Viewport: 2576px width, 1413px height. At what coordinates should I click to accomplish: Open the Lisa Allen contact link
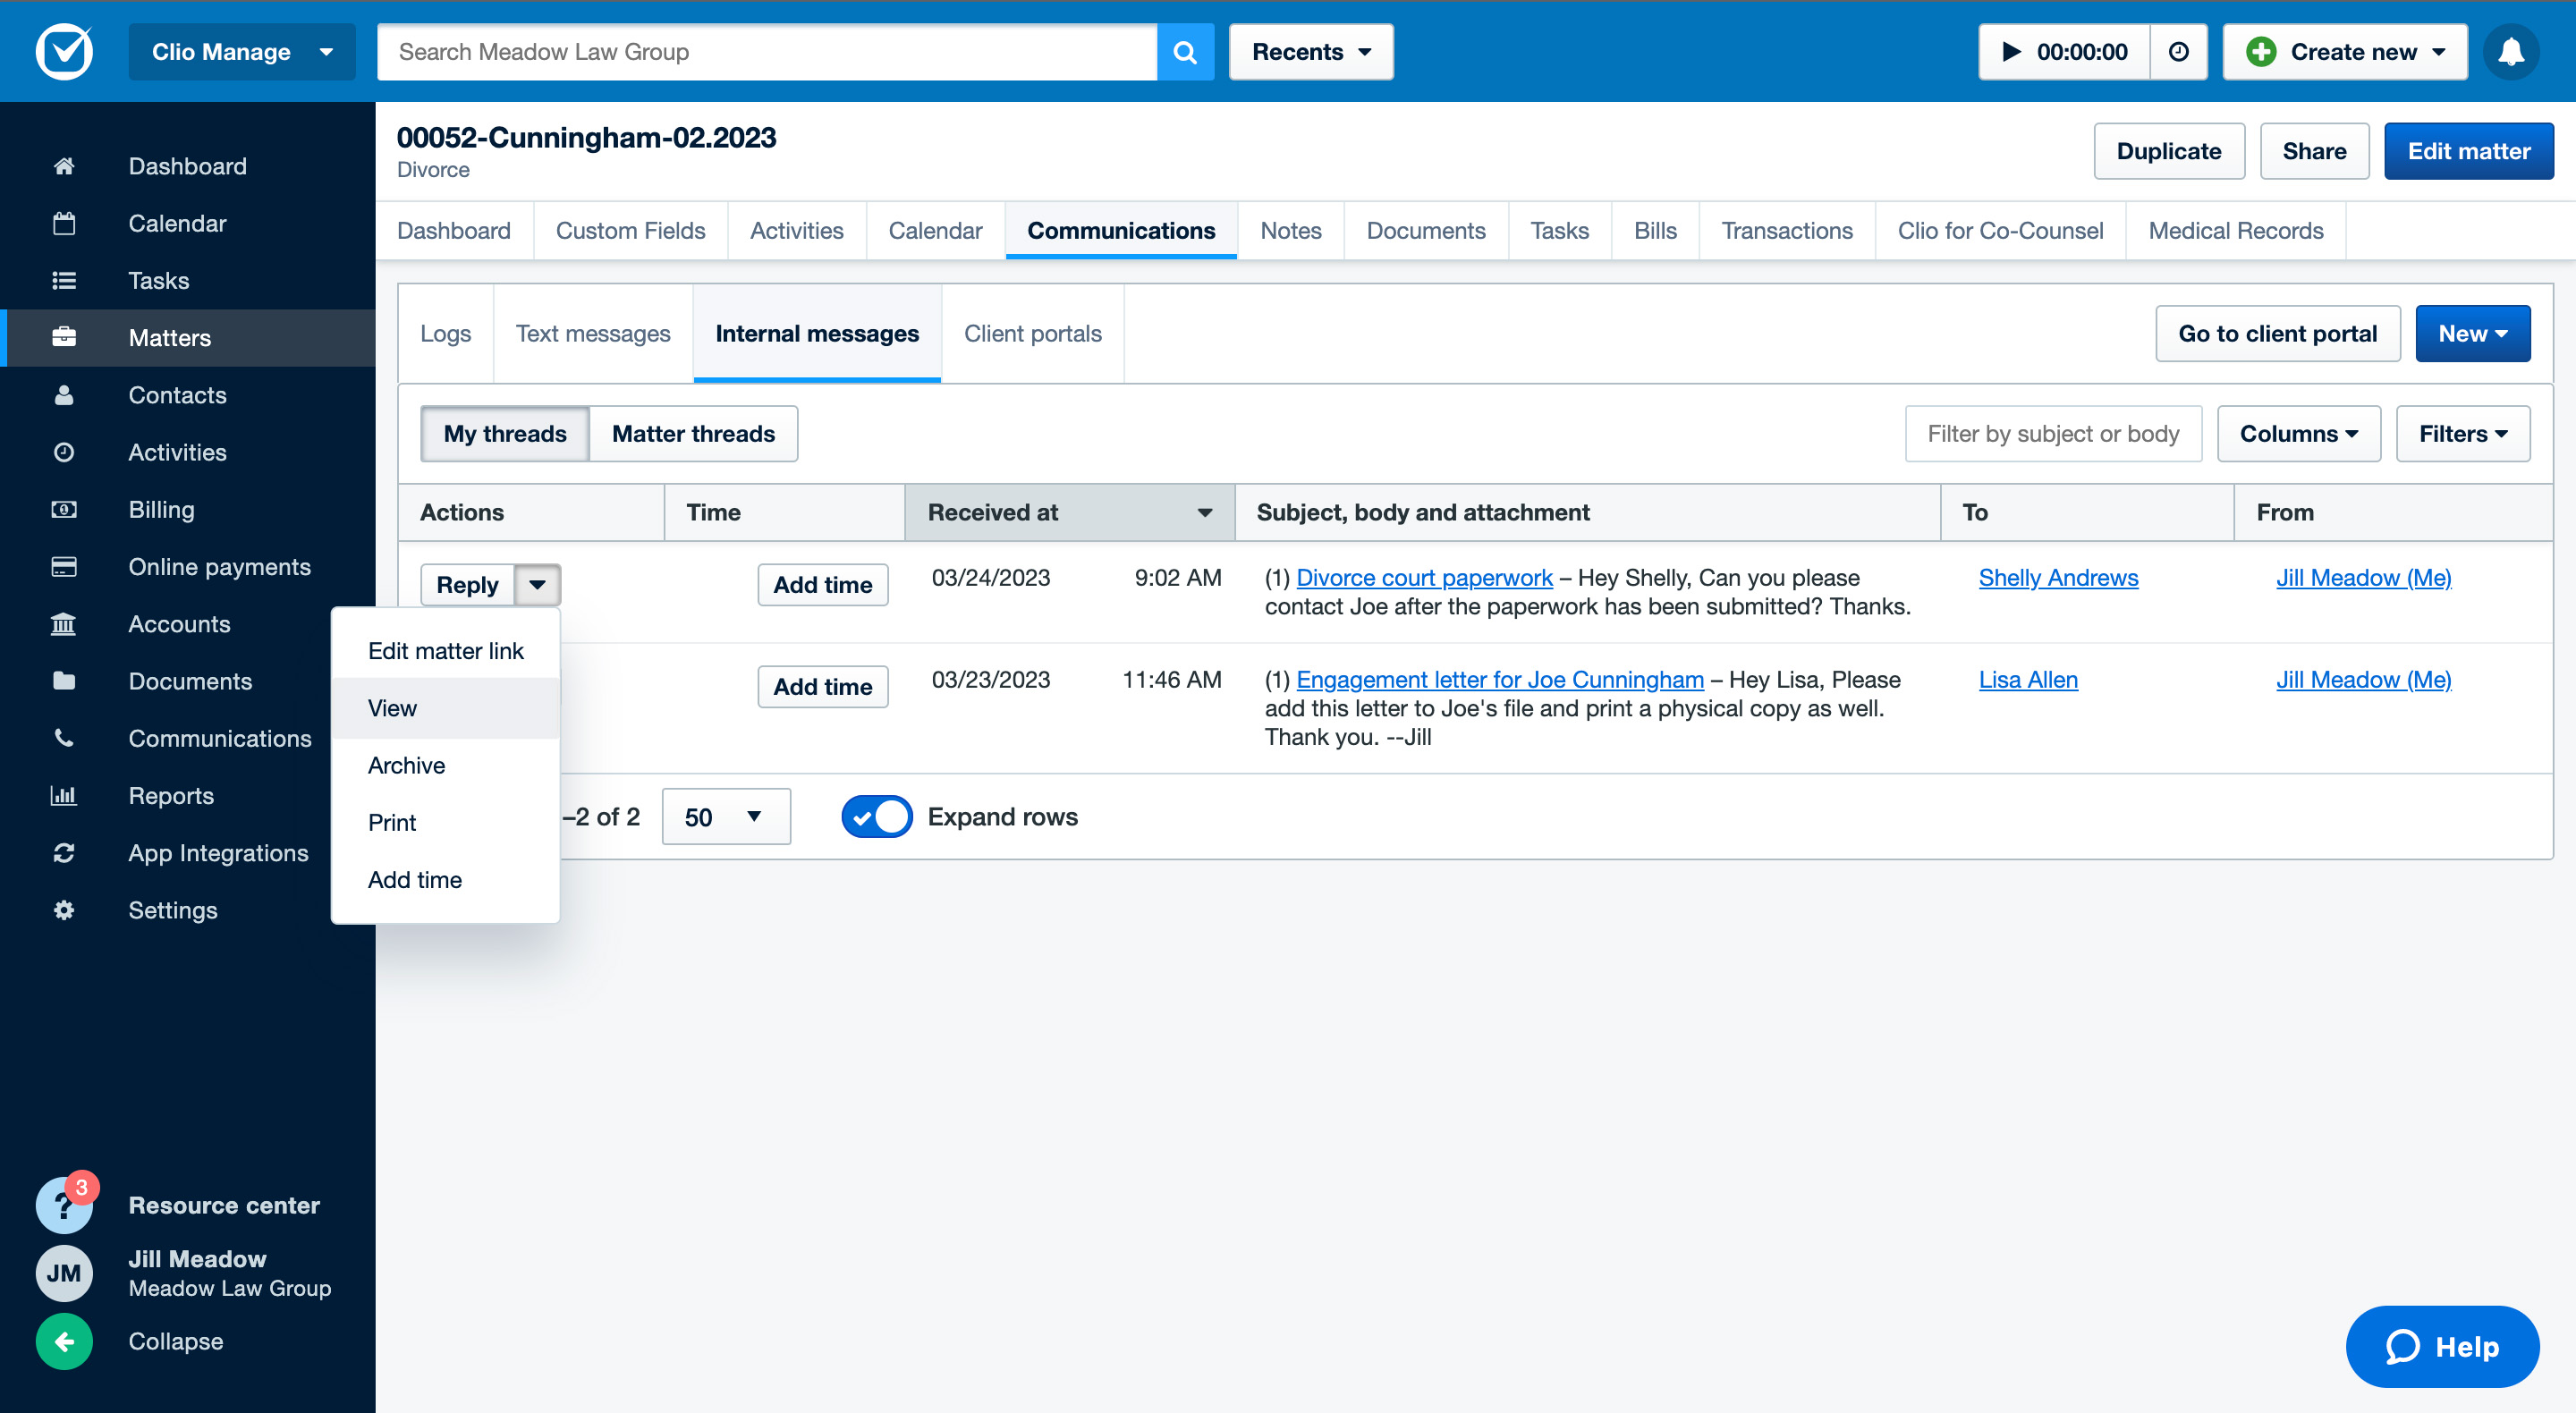[2028, 680]
